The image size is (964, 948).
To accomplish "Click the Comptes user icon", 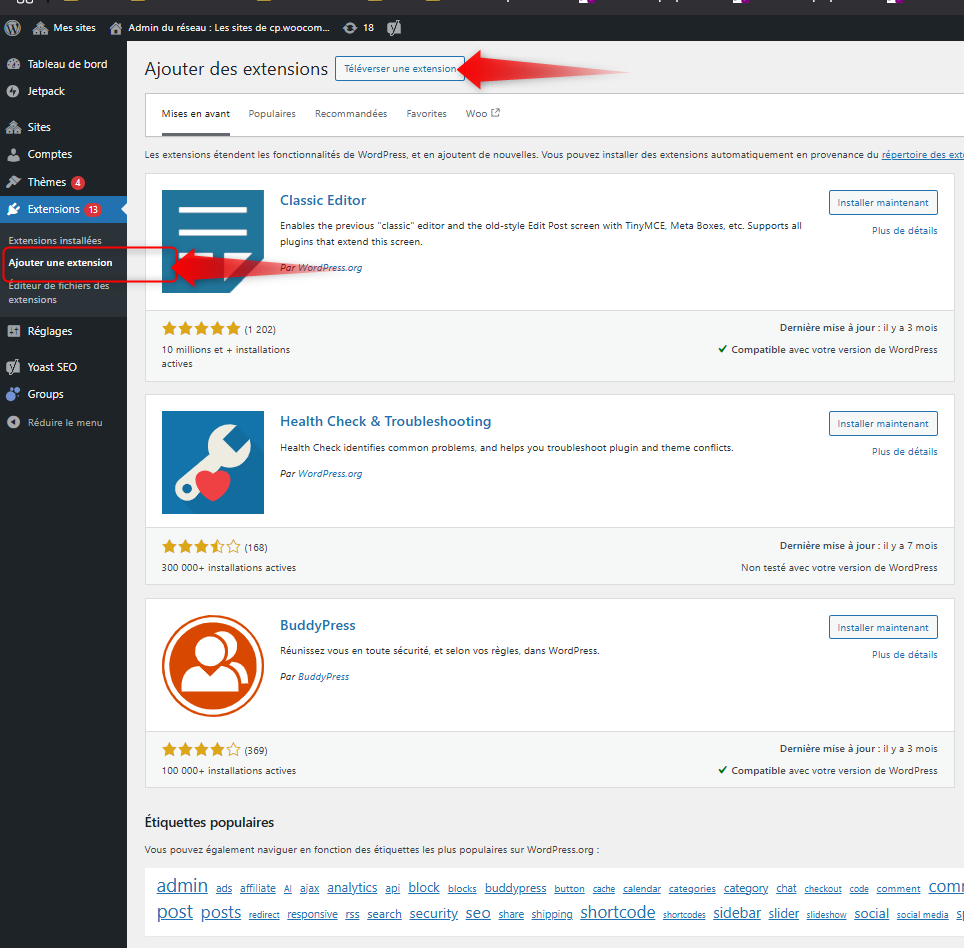I will (x=13, y=154).
